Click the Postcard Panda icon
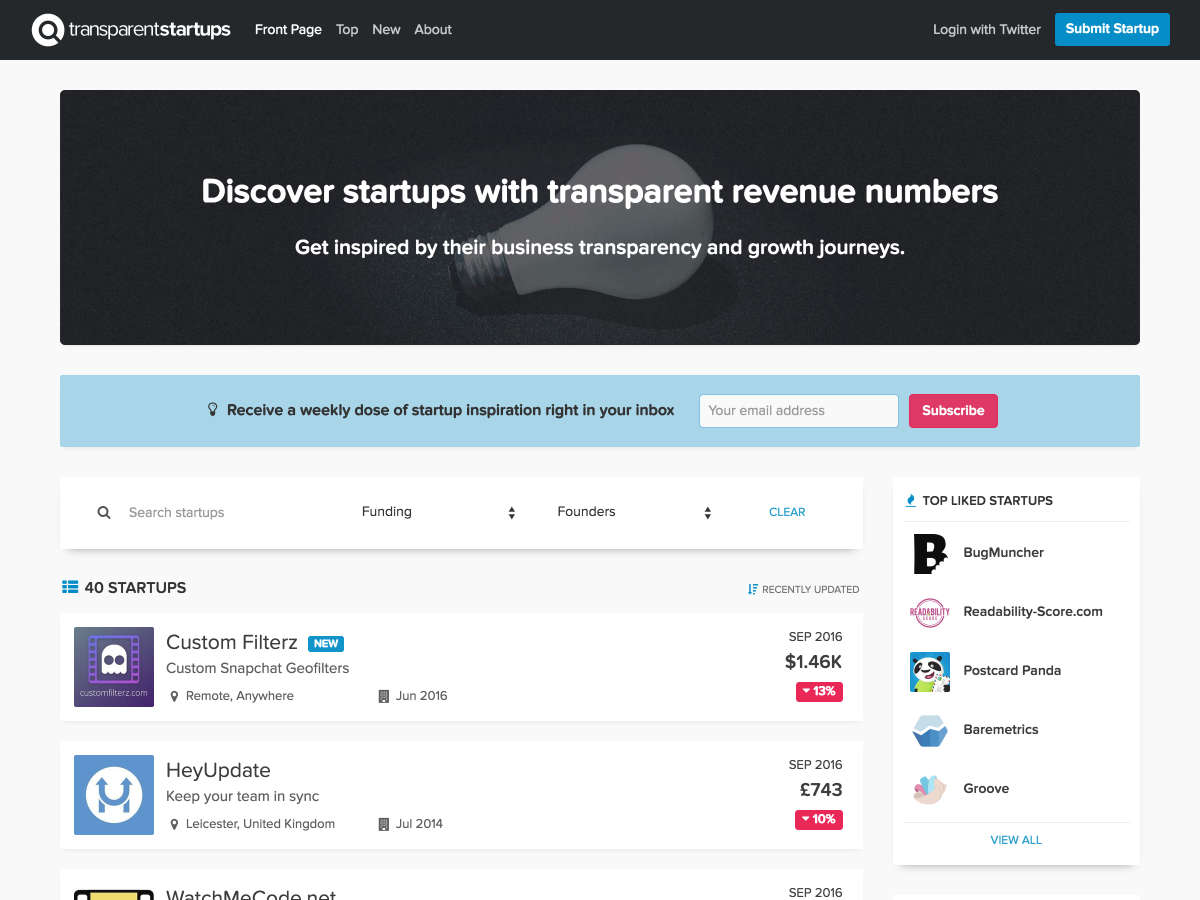 click(x=930, y=671)
